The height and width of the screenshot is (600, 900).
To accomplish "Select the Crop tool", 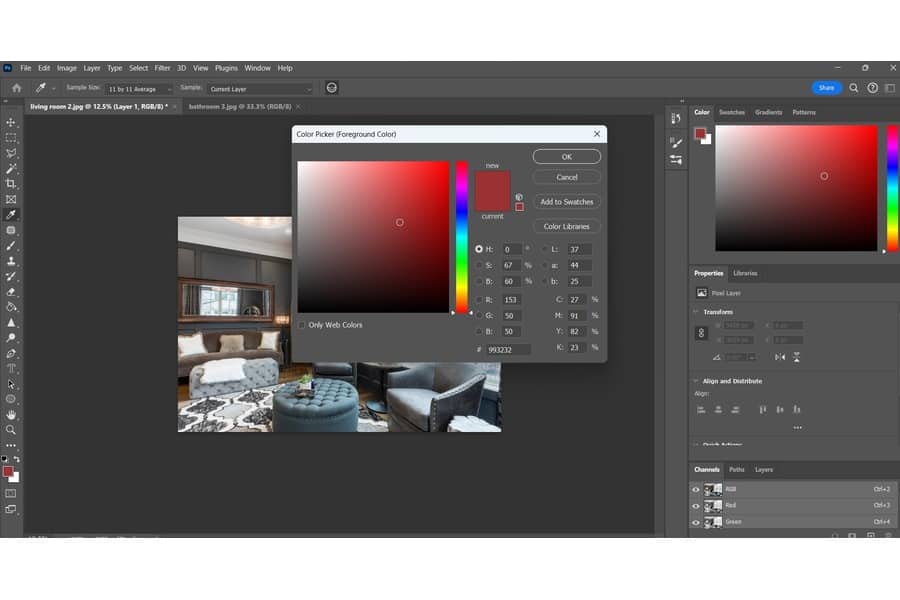I will [11, 184].
